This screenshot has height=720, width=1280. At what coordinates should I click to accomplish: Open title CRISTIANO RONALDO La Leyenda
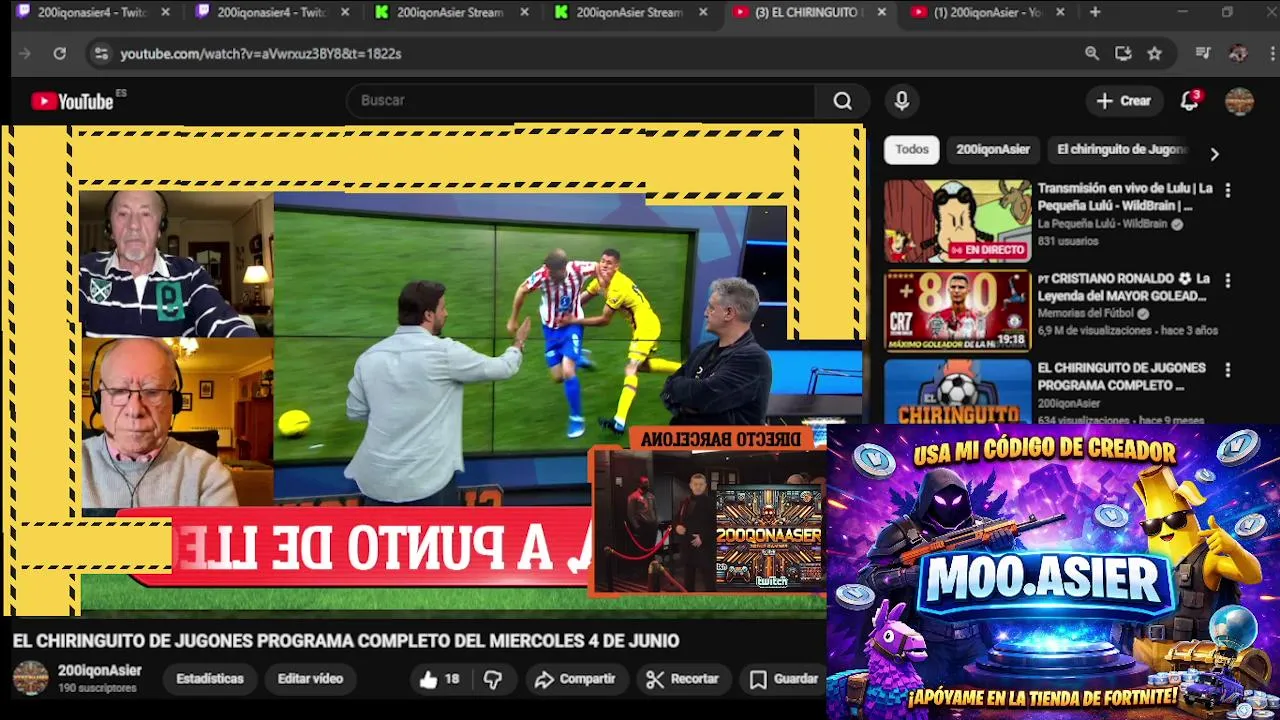[1124, 287]
